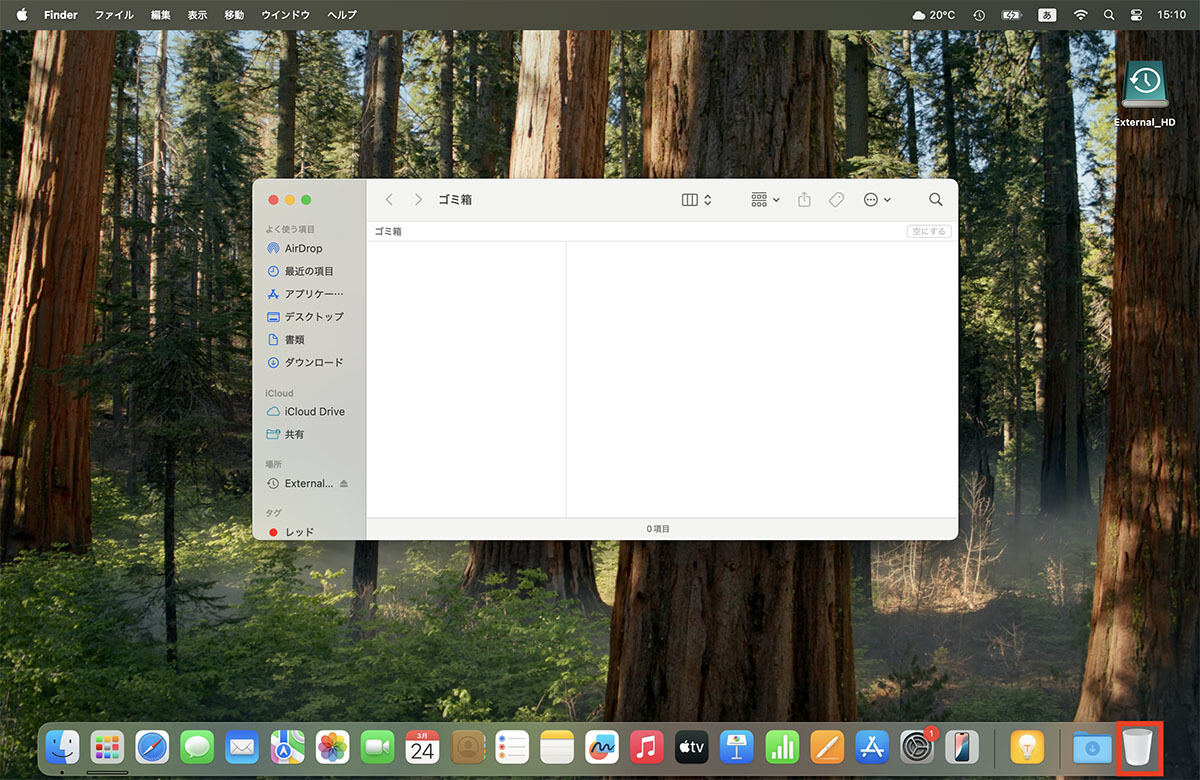Open Mail from the Dock

(x=242, y=746)
